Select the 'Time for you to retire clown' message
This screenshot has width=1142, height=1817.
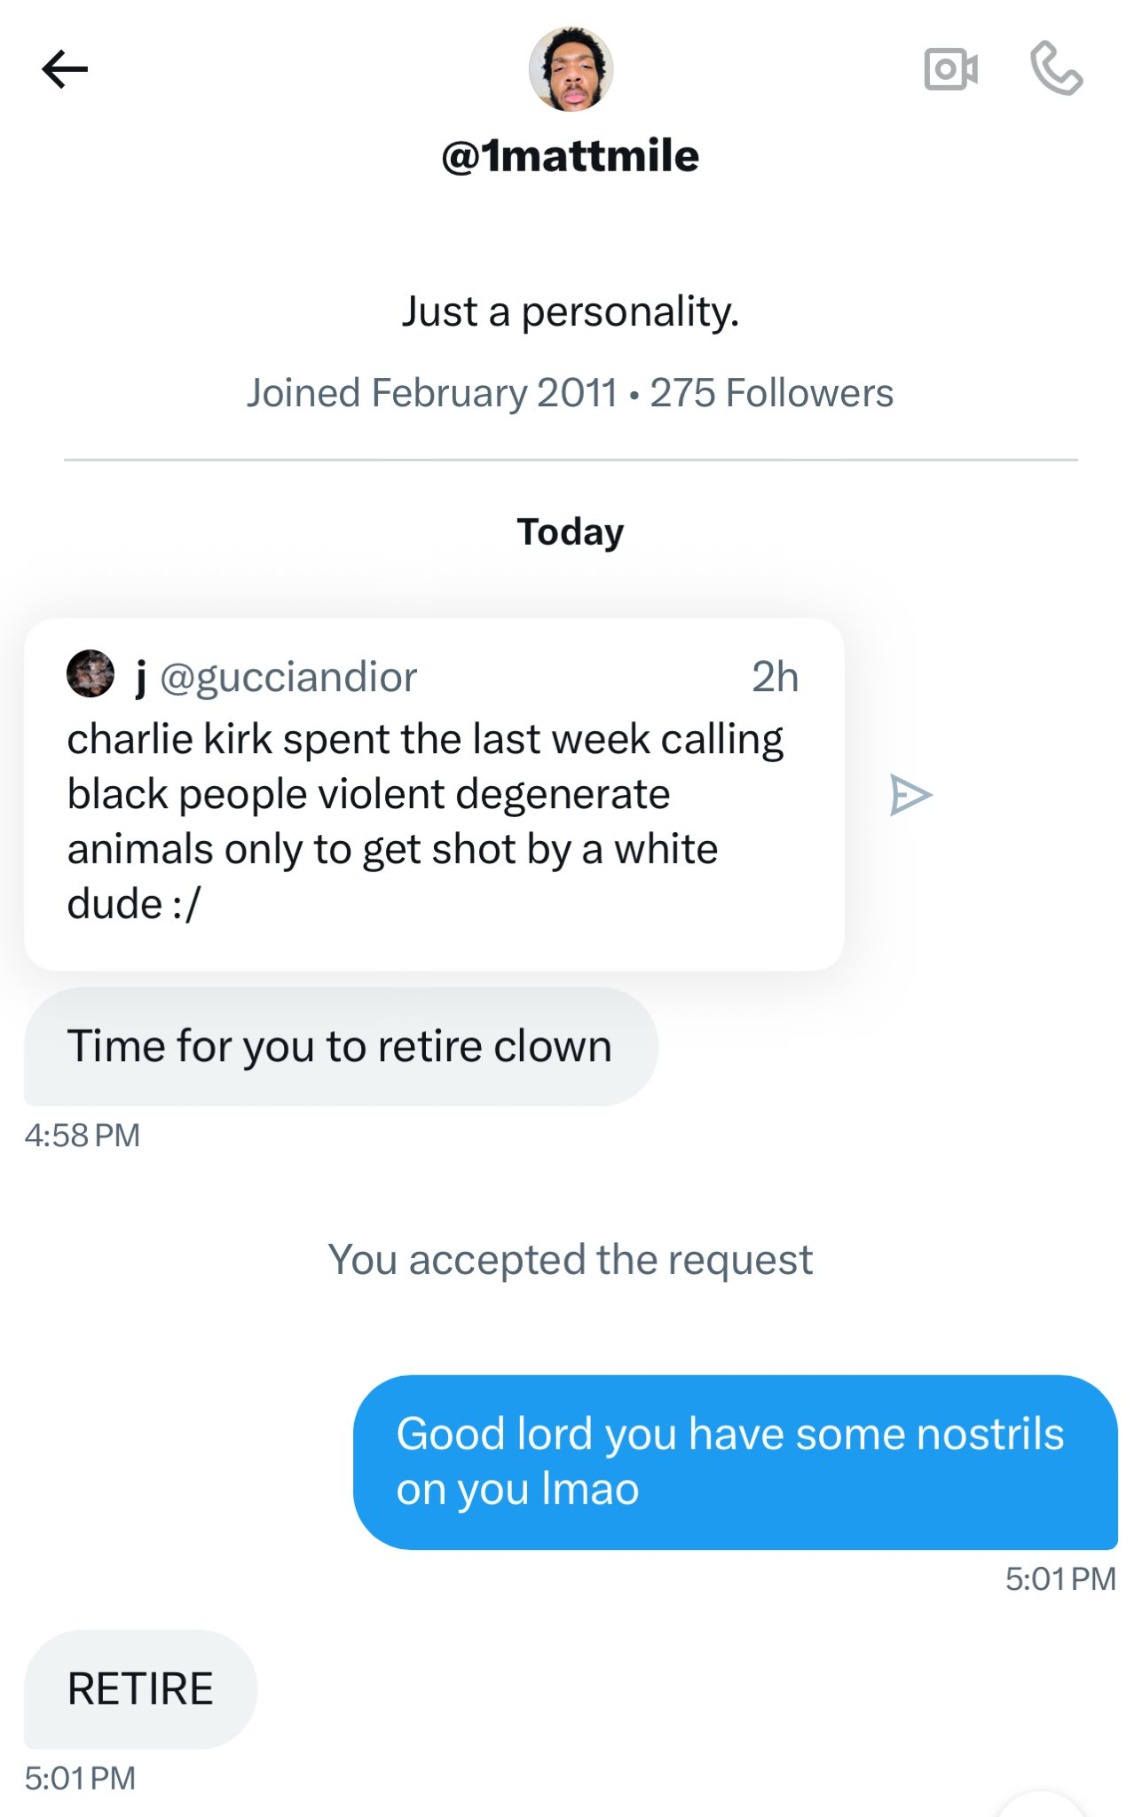(x=341, y=1046)
